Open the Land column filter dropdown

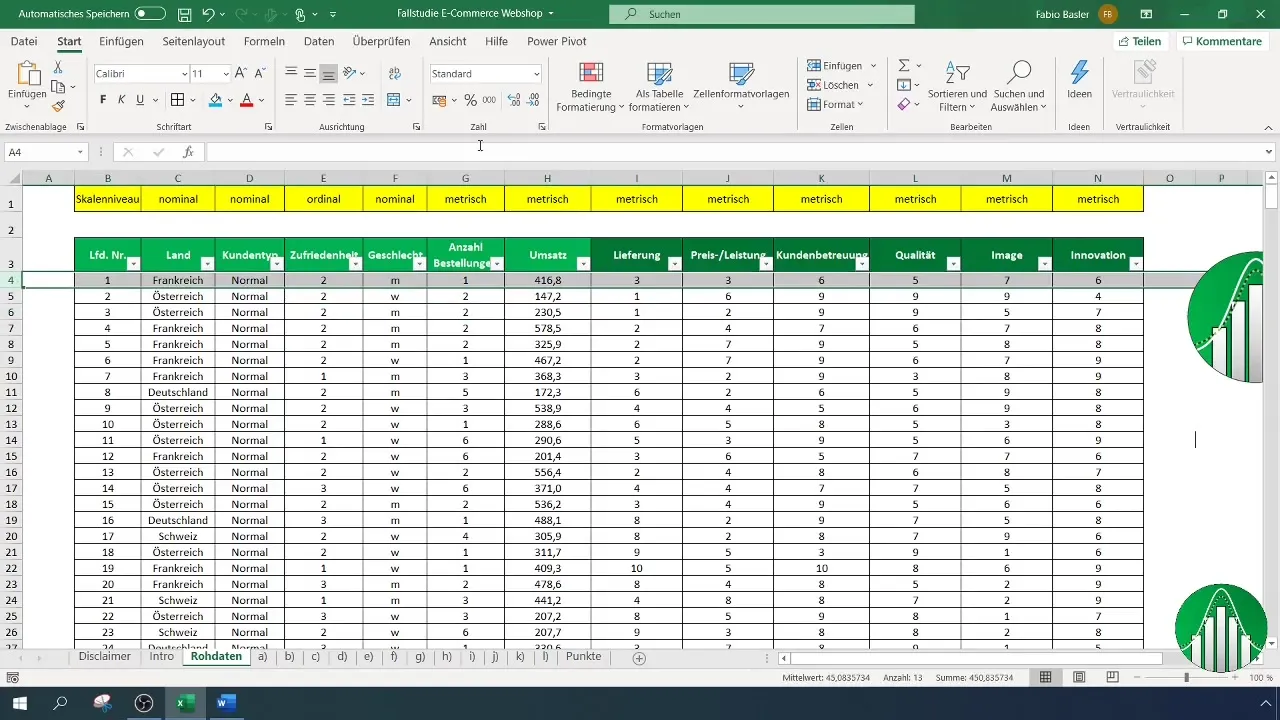(207, 264)
